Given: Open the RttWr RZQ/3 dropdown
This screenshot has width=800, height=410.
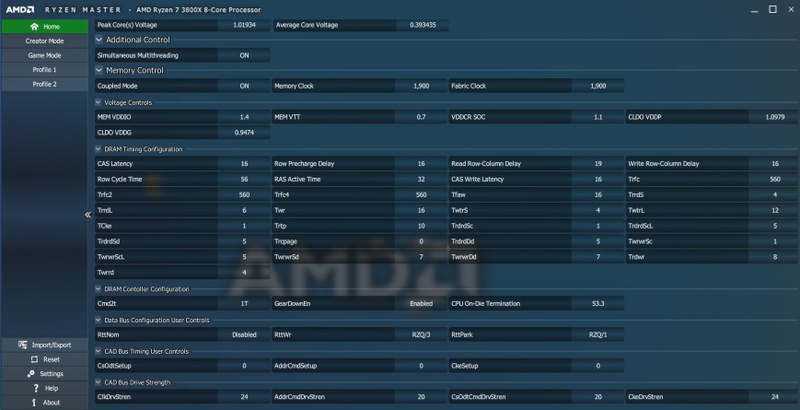Looking at the screenshot, I should 421,335.
